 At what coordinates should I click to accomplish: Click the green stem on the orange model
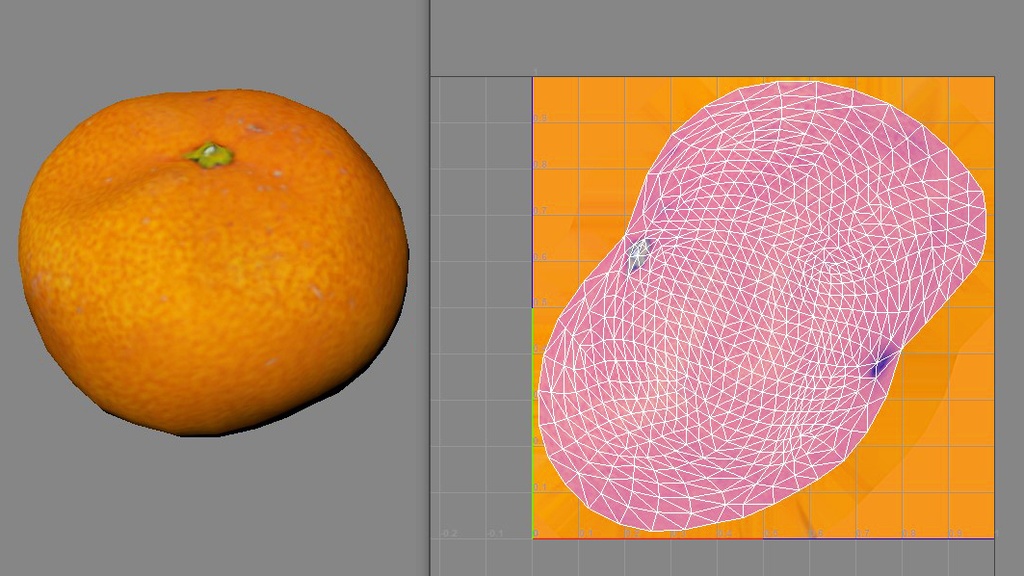pyautogui.click(x=210, y=155)
